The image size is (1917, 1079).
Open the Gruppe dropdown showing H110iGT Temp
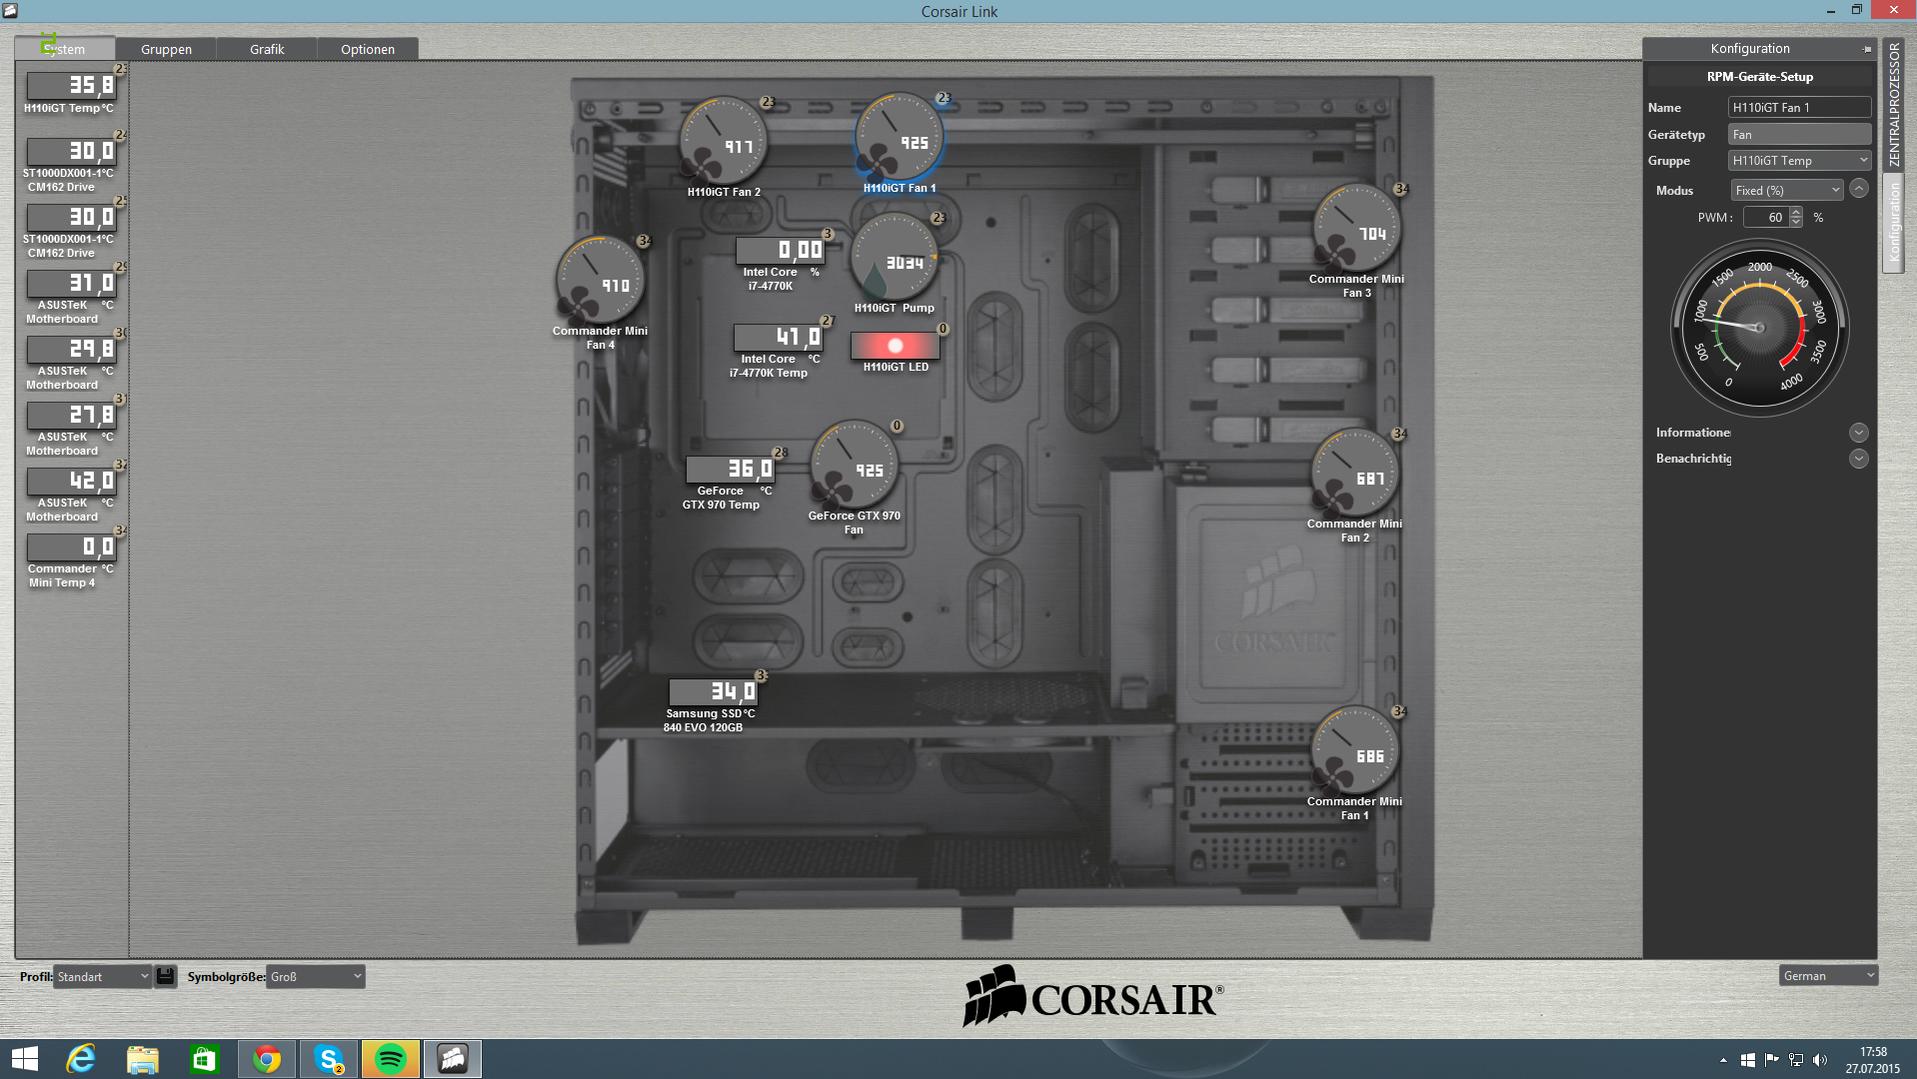(x=1799, y=160)
